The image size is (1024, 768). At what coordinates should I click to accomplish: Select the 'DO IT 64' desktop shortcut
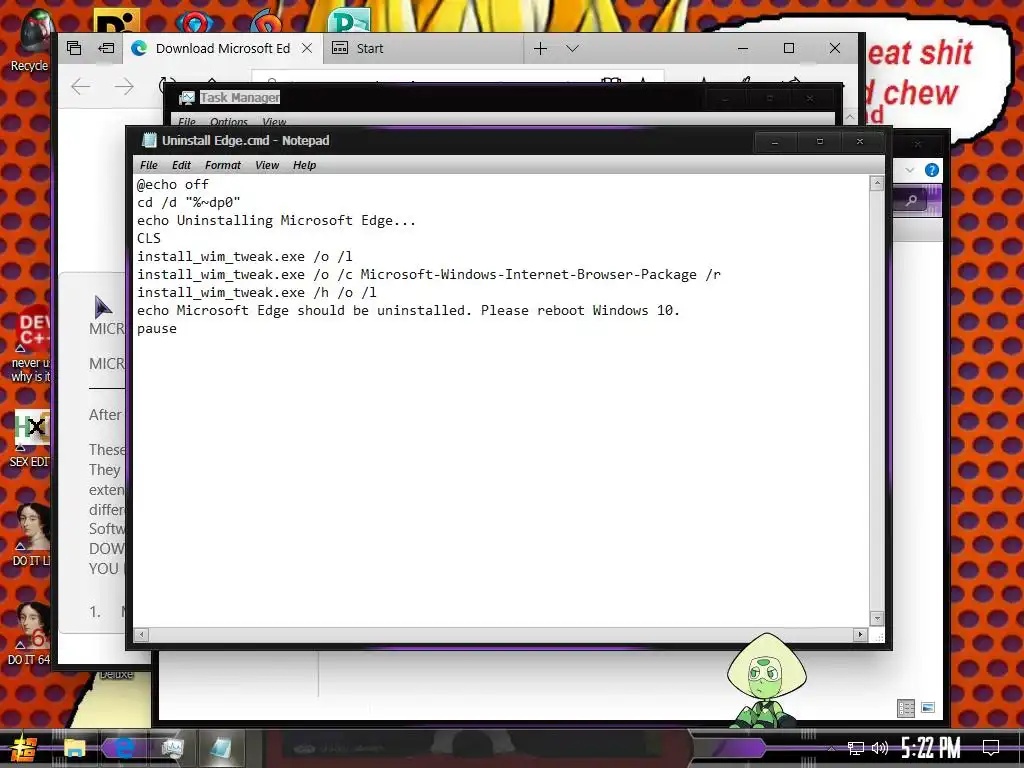[31, 633]
